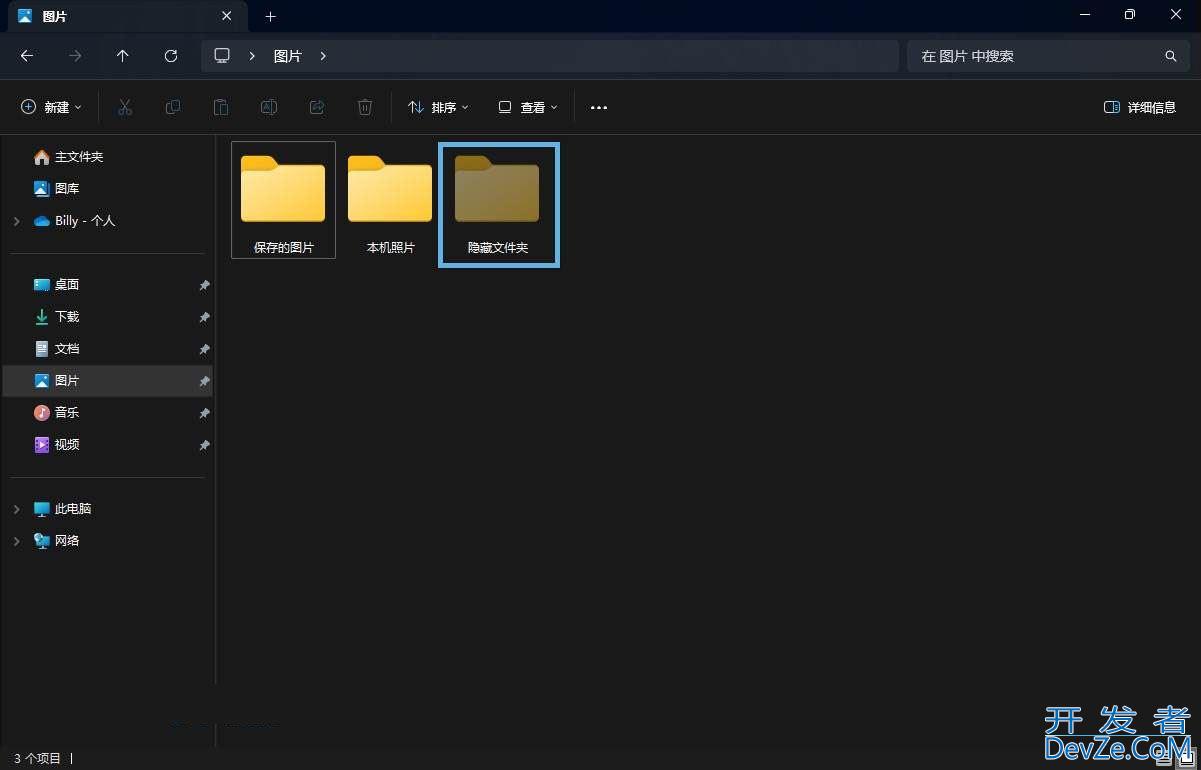Expand the 此电脑 tree node

16,509
